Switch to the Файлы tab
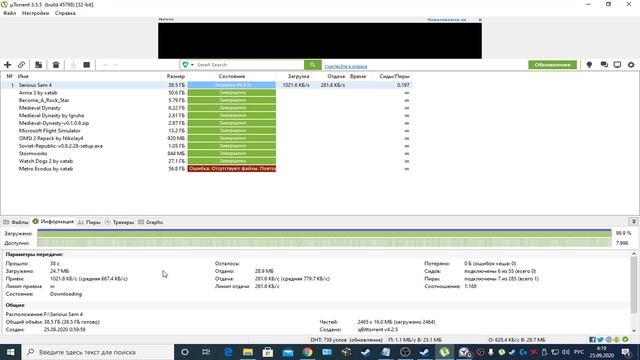The image size is (640, 360). 16,222
